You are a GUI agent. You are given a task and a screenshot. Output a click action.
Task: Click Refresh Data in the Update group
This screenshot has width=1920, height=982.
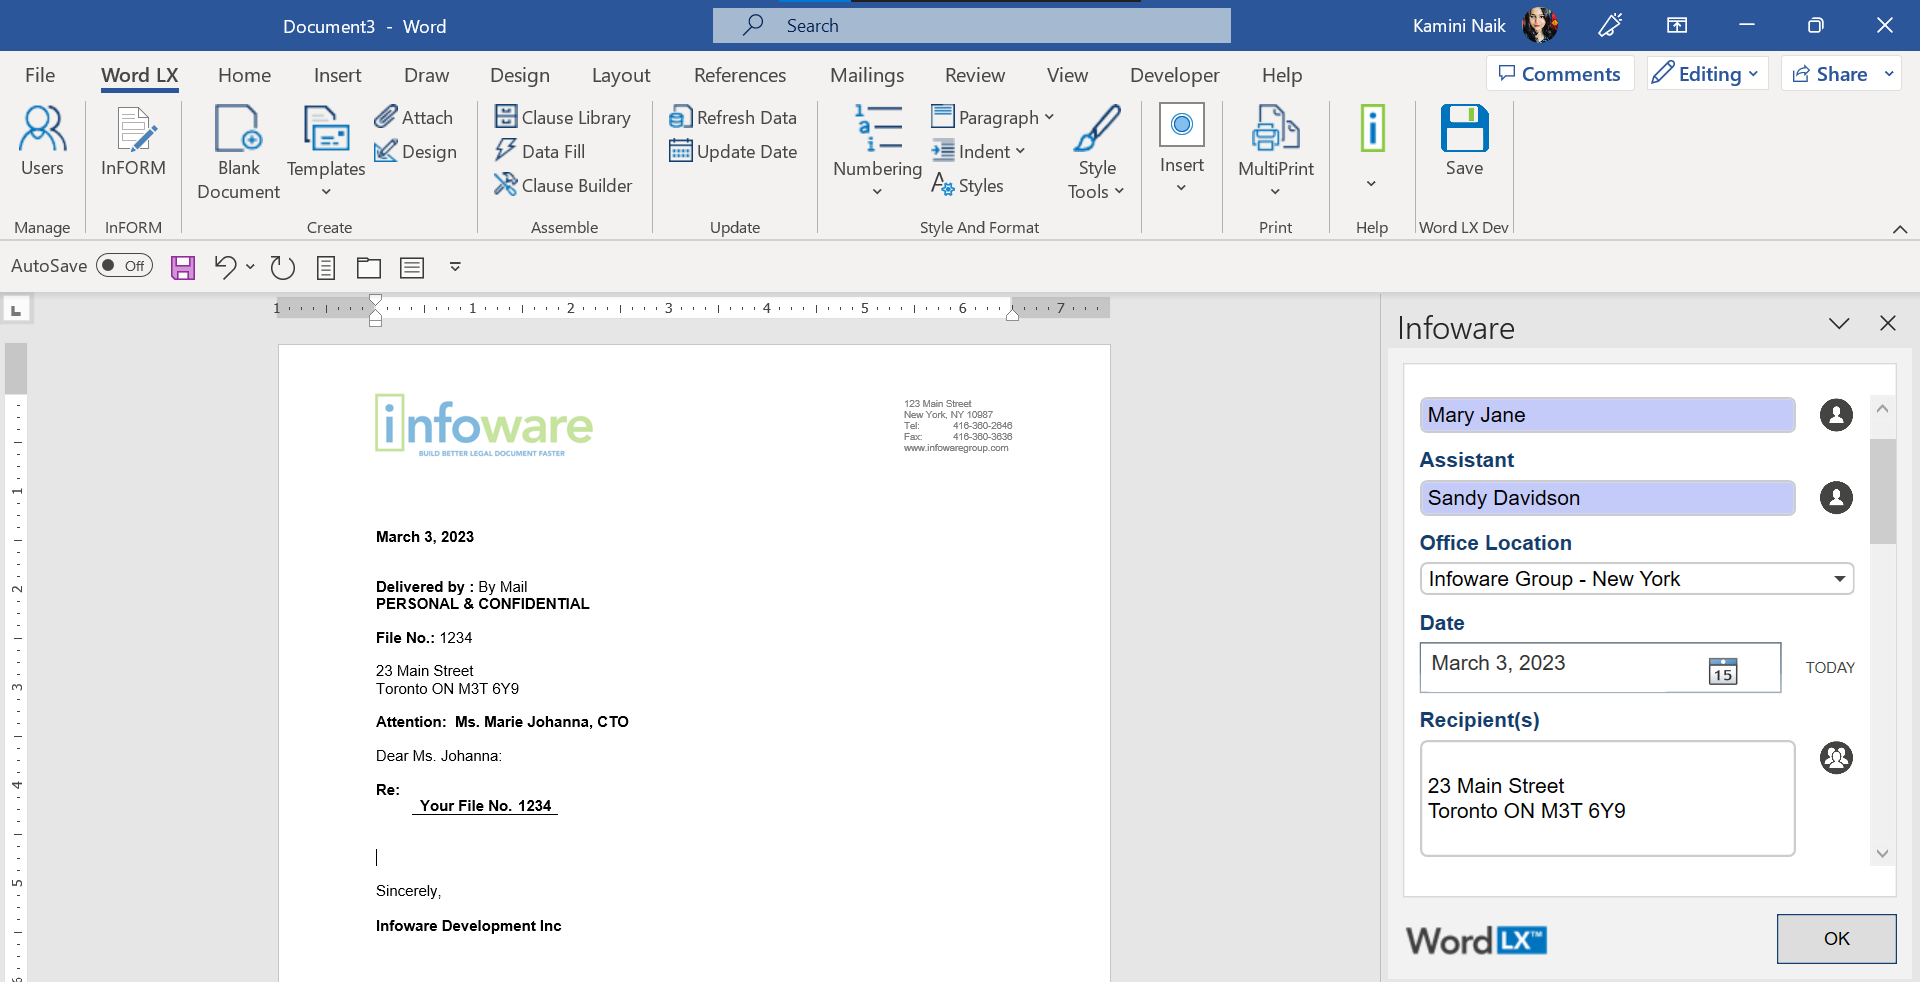click(733, 117)
